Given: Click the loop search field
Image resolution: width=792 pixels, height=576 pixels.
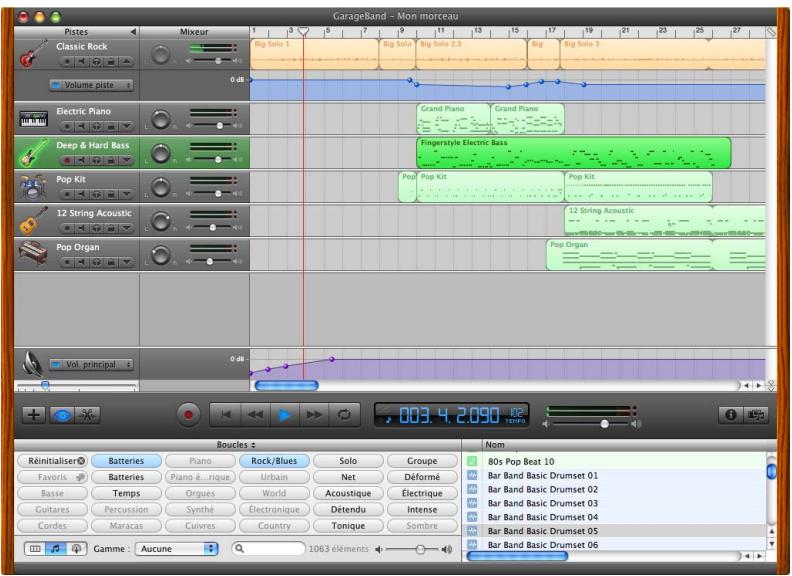Looking at the screenshot, I should pyautogui.click(x=269, y=548).
